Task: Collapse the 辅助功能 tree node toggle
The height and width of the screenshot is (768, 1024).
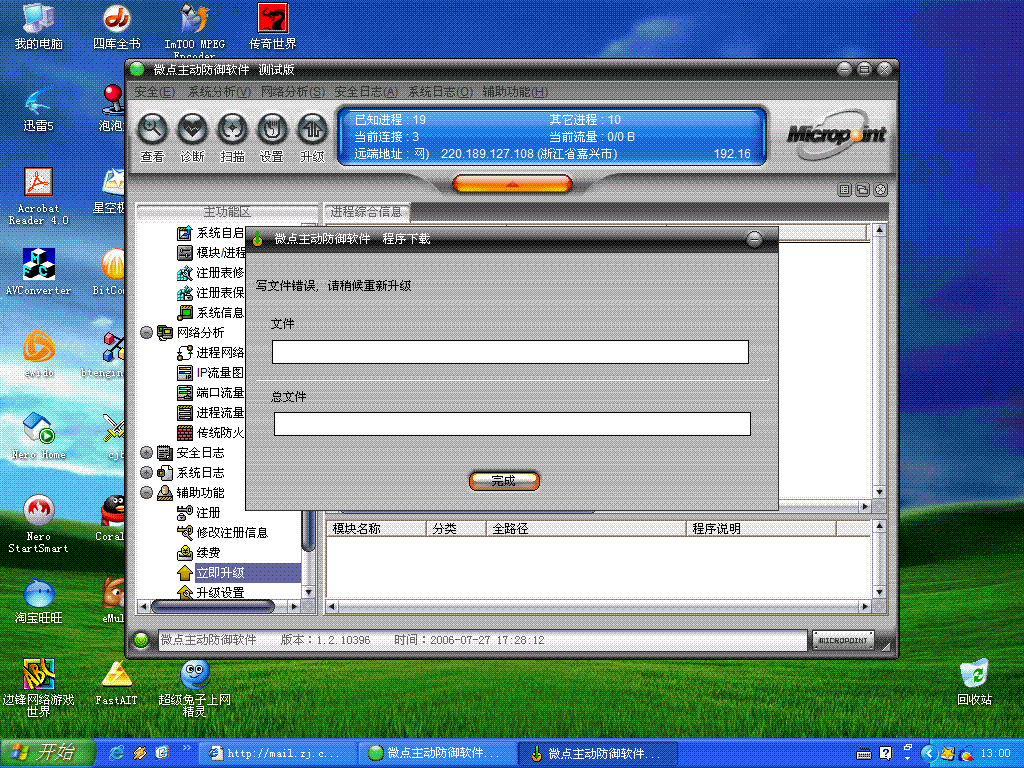Action: 147,492
